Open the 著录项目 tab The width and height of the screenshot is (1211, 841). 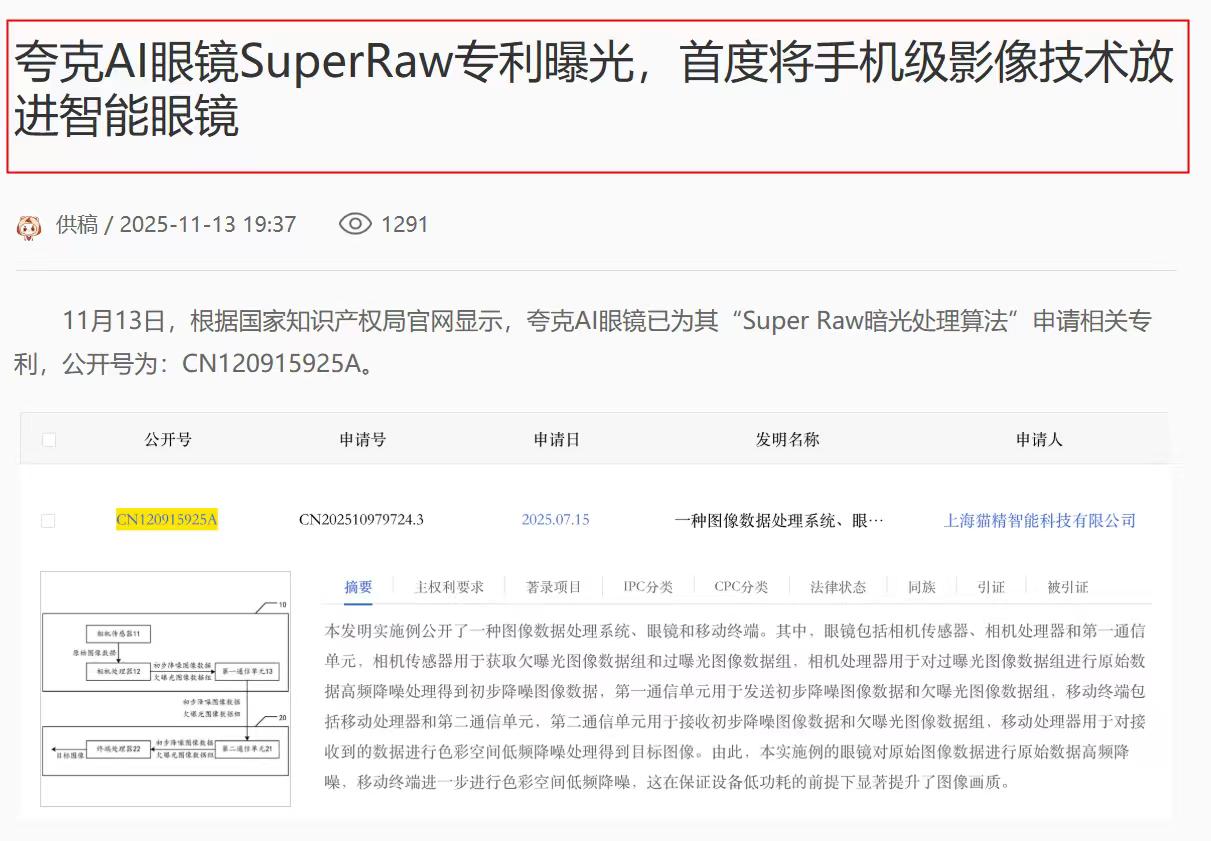click(554, 587)
